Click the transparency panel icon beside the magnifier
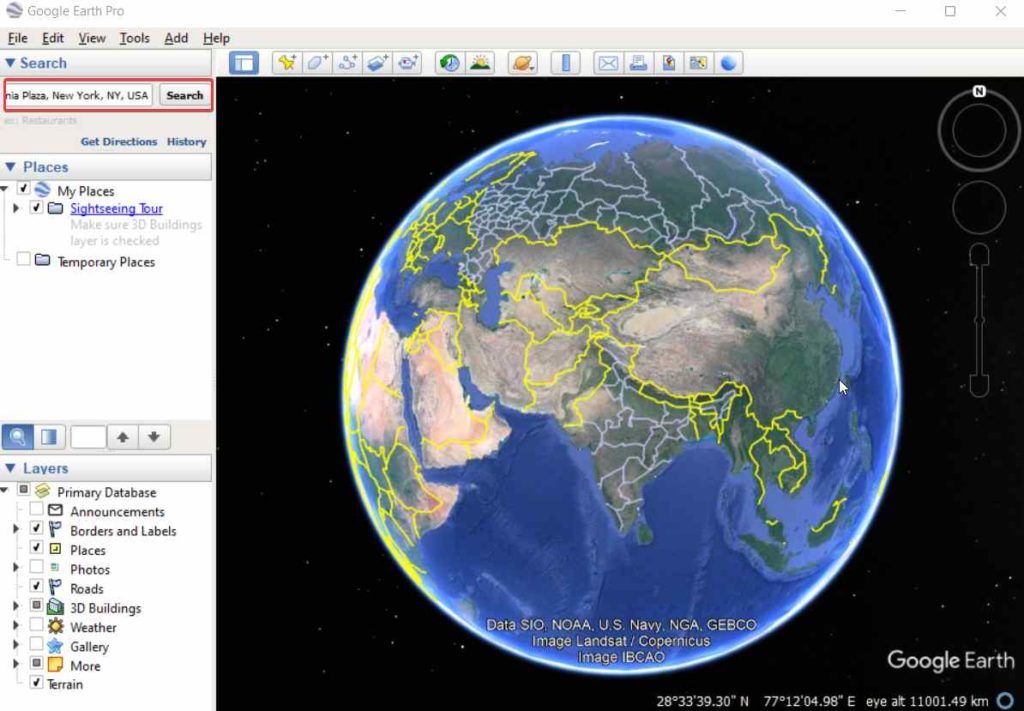Viewport: 1024px width, 711px height. (49, 437)
